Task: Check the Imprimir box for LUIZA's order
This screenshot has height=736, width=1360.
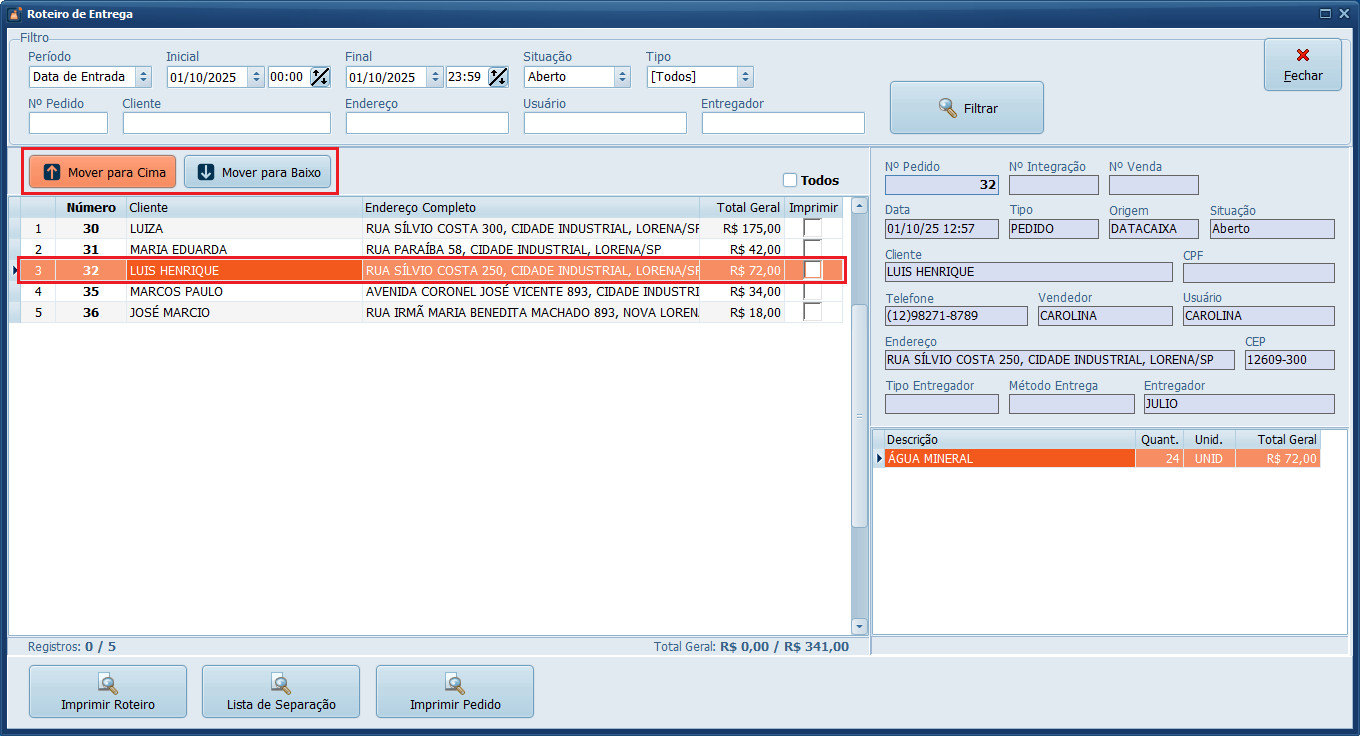Action: (813, 228)
